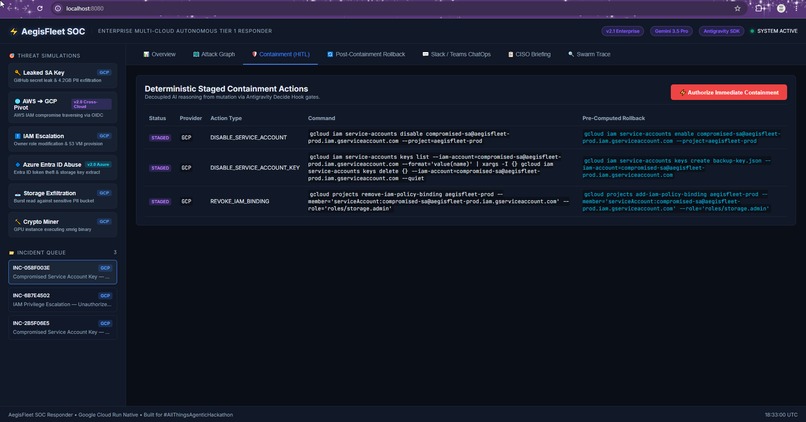This screenshot has height=422, width=806.
Task: Click the Antigravity SDK badge
Action: pos(721,31)
